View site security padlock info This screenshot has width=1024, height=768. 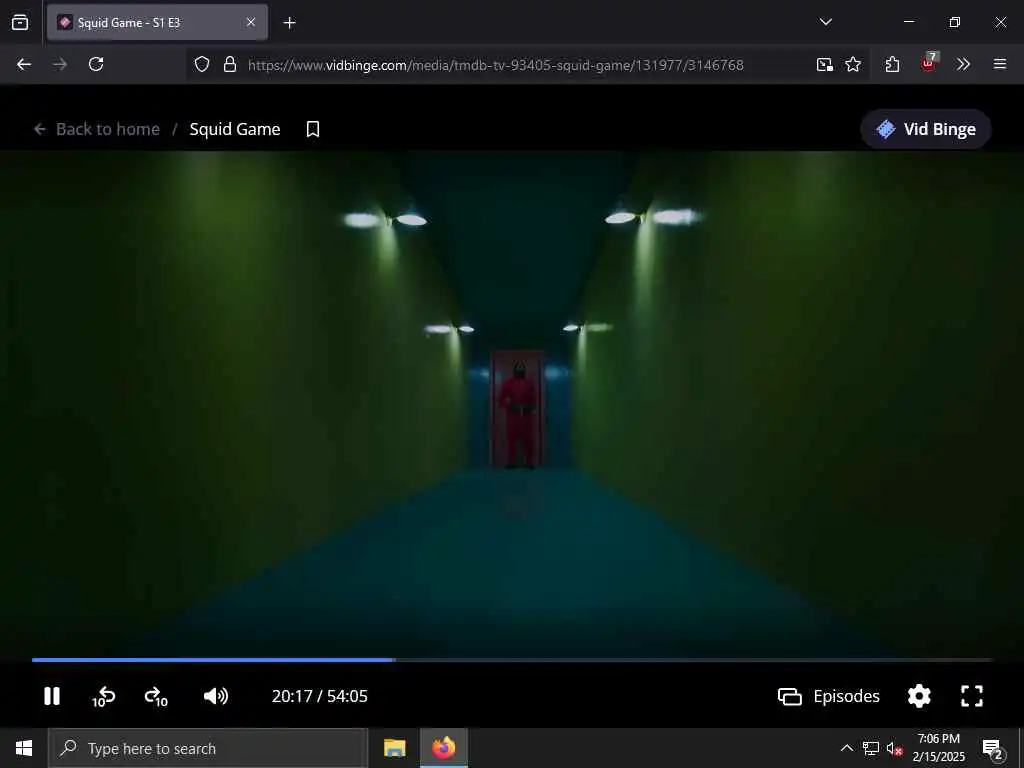[x=230, y=64]
